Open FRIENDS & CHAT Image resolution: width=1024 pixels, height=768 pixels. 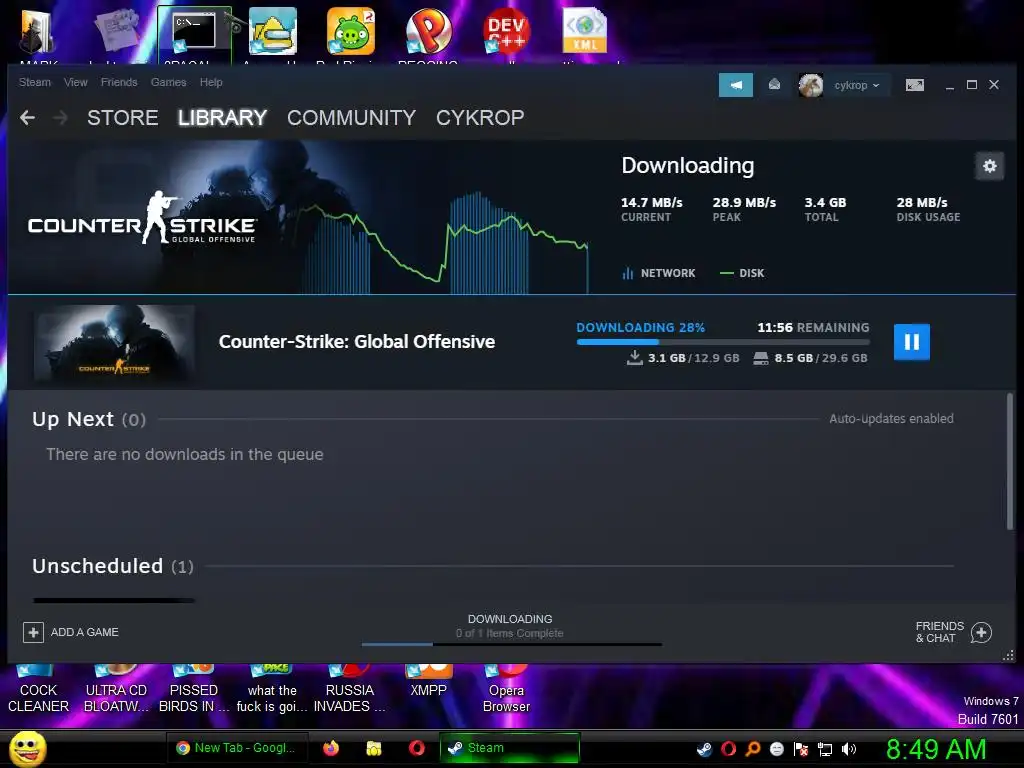tap(953, 632)
